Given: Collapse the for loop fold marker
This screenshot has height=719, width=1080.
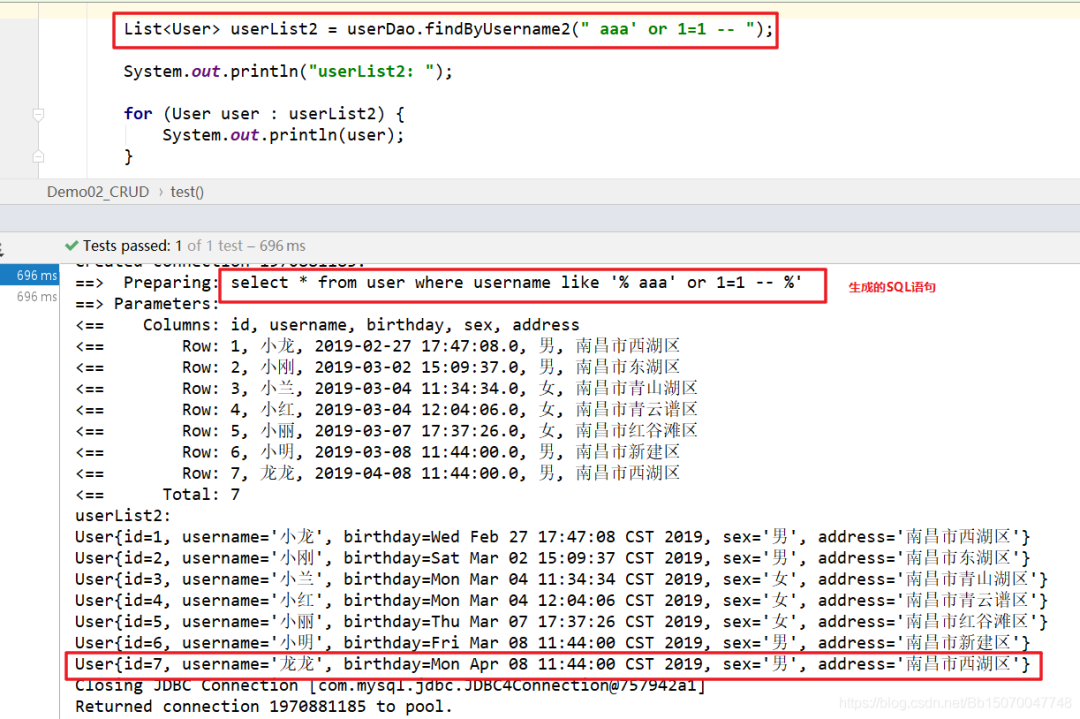Looking at the screenshot, I should [39, 114].
